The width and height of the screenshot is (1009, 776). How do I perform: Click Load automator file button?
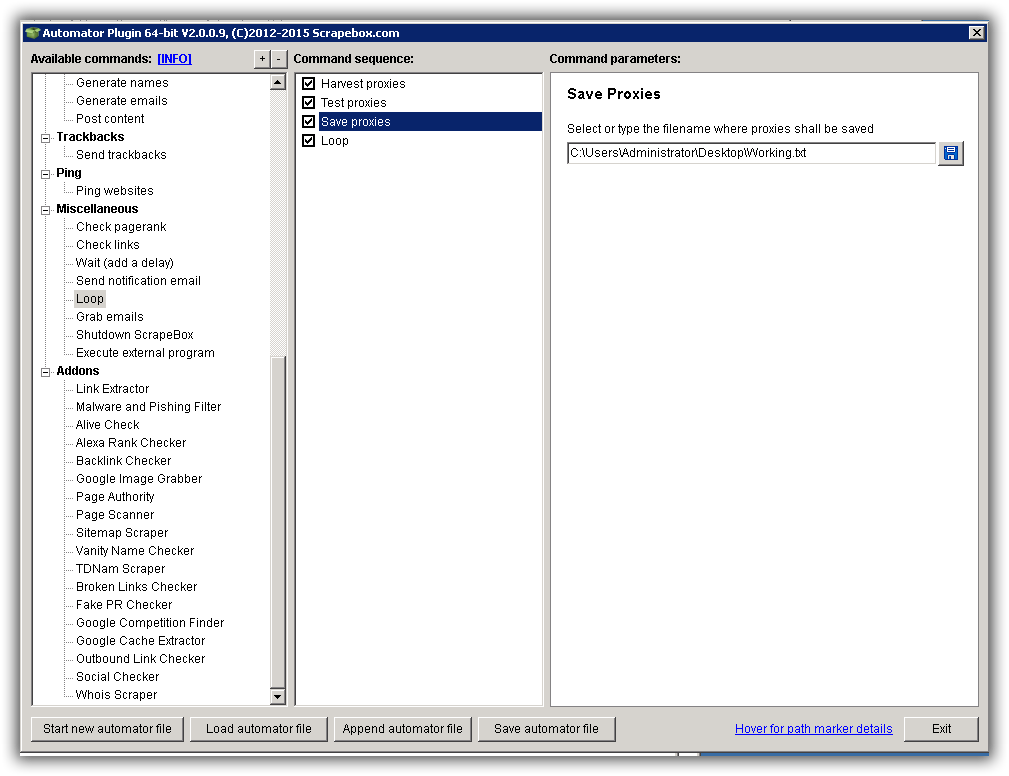pyautogui.click(x=259, y=729)
